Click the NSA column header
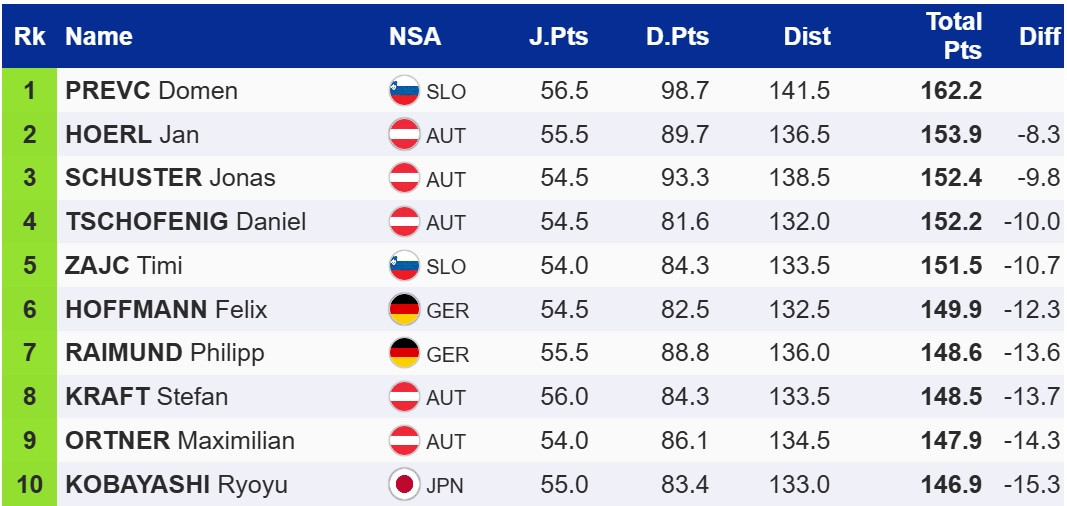 [414, 37]
